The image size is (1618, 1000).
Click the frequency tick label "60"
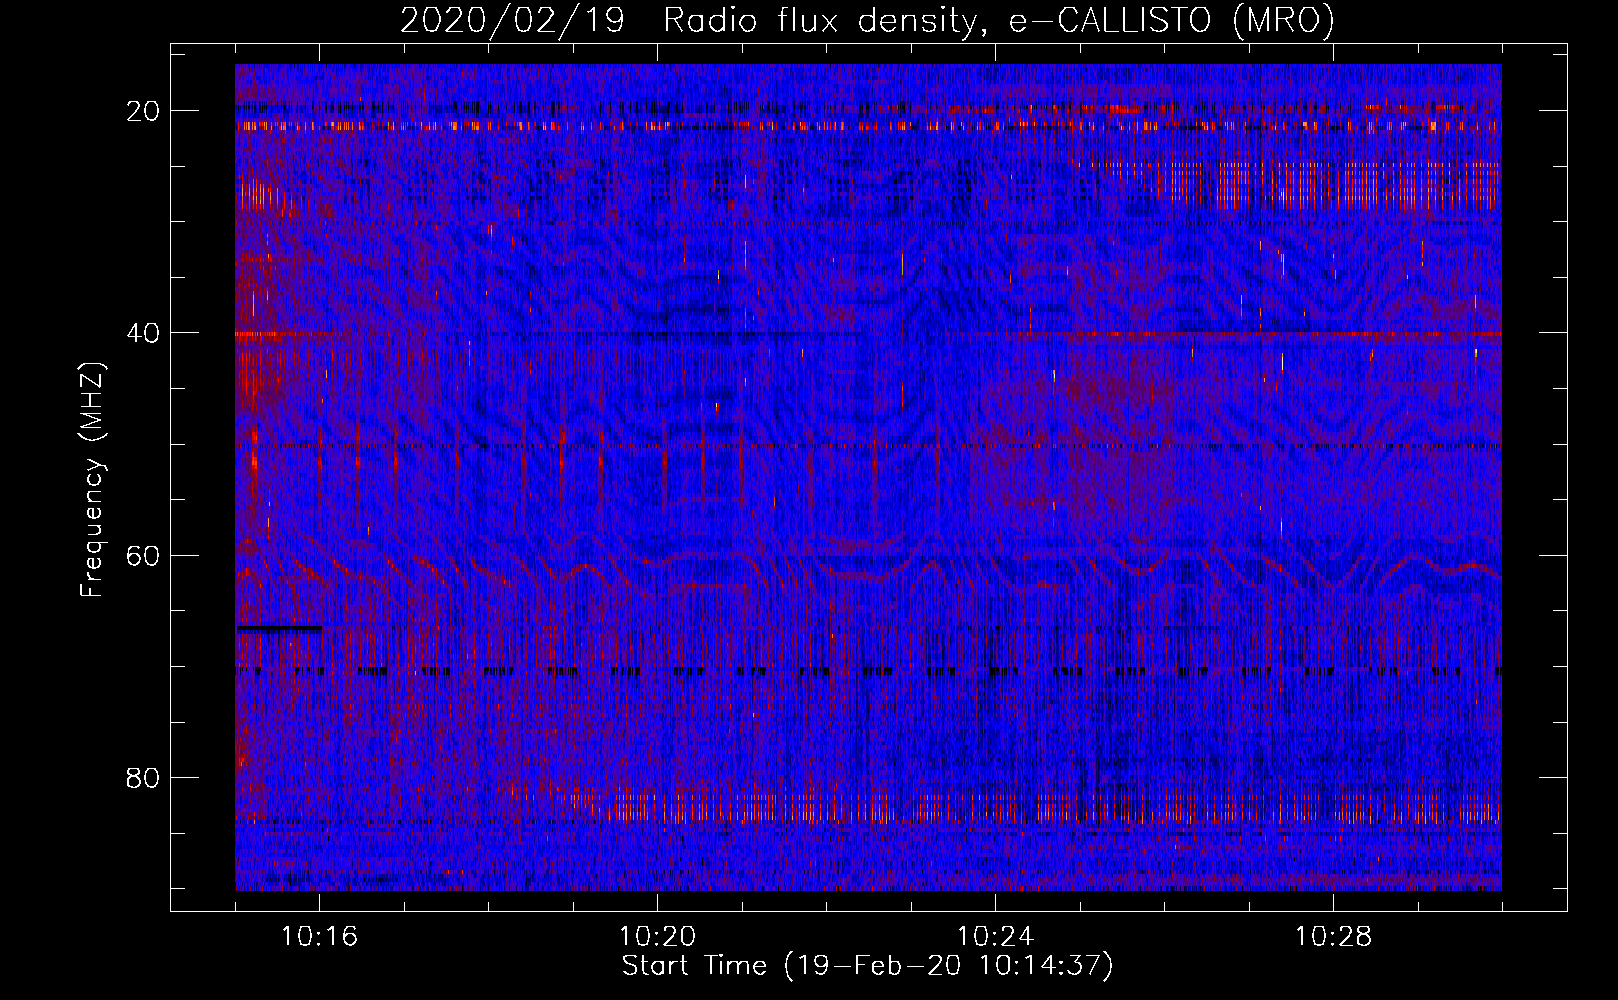coord(143,555)
